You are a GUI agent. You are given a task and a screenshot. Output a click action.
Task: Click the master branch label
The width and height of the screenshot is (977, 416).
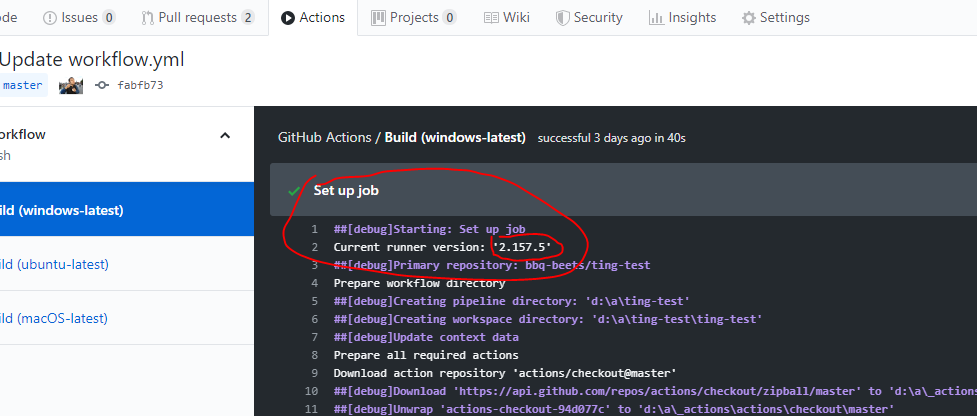22,85
